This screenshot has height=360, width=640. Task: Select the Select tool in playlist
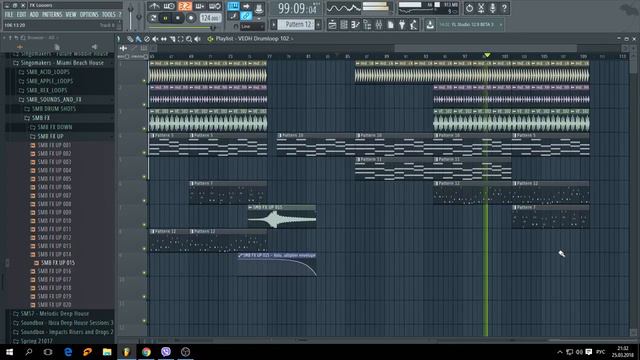pyautogui.click(x=180, y=39)
